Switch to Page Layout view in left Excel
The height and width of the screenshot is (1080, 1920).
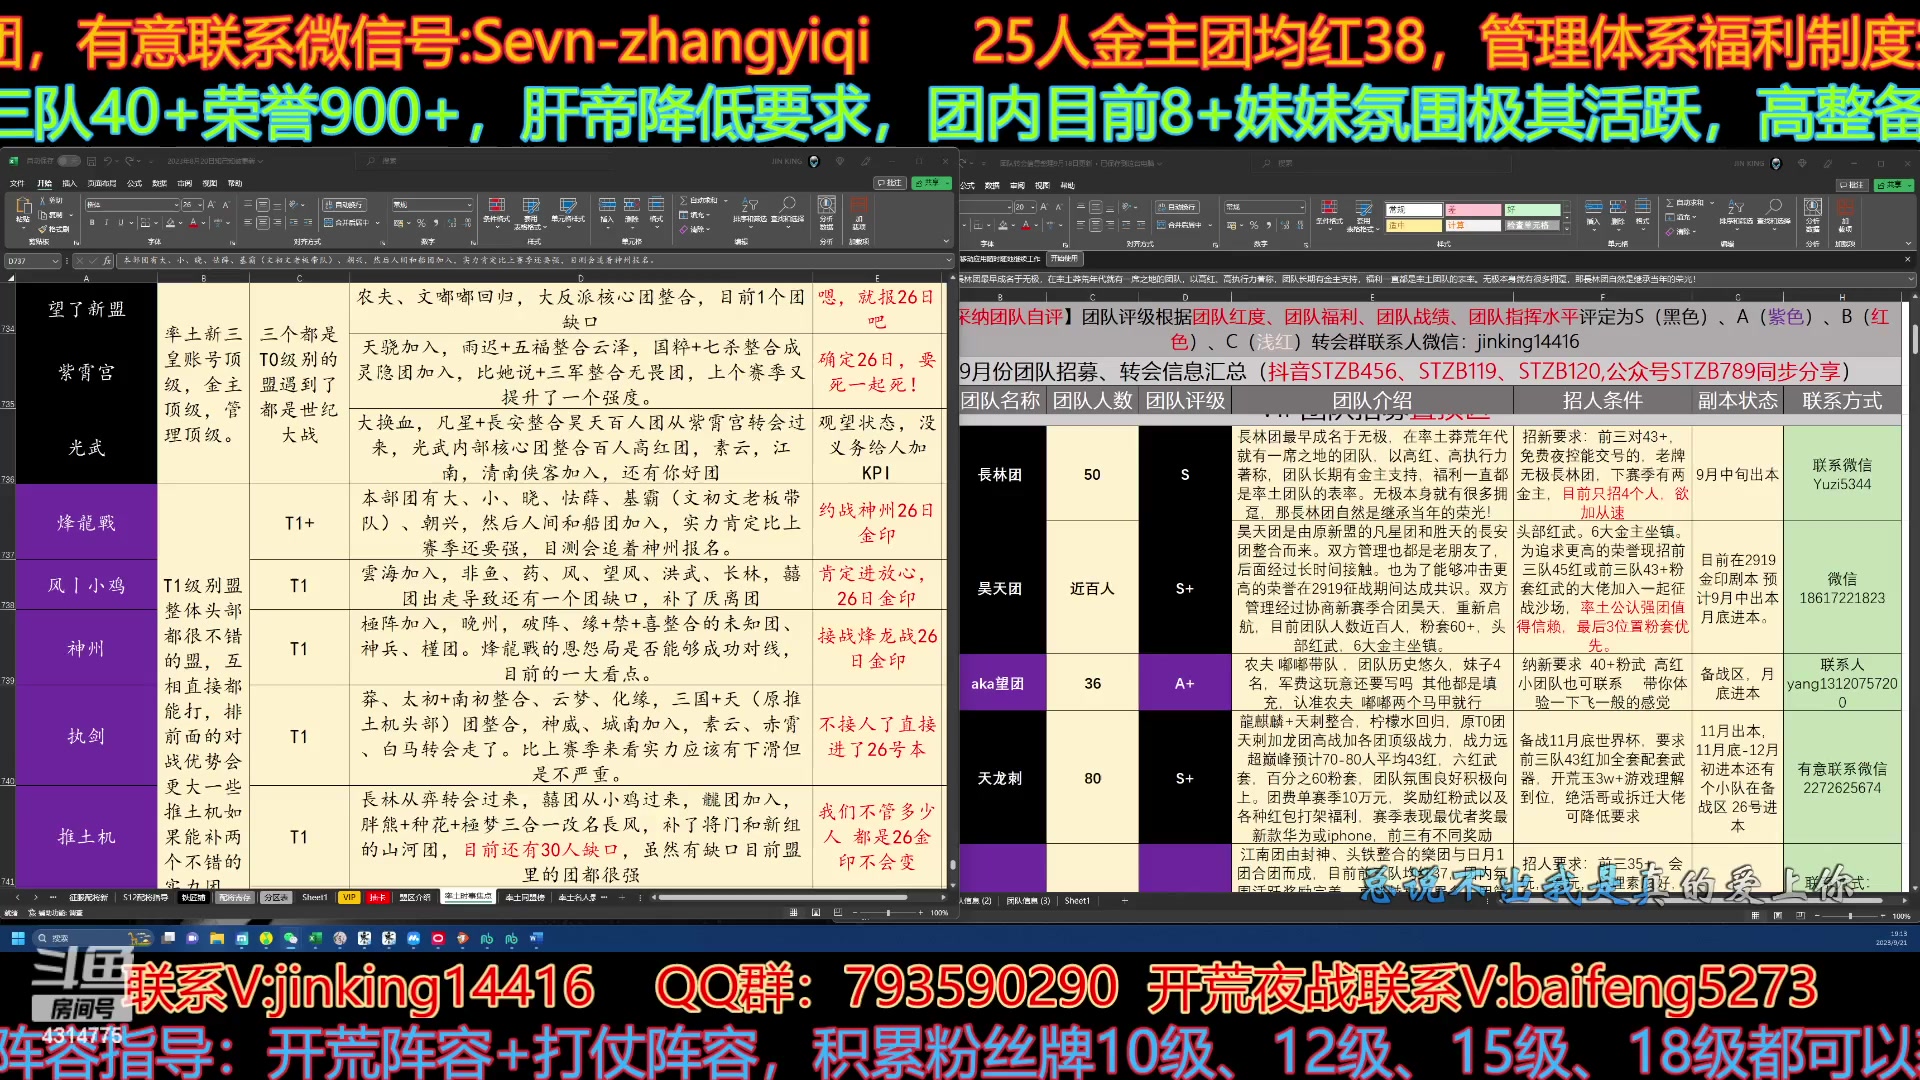[816, 912]
